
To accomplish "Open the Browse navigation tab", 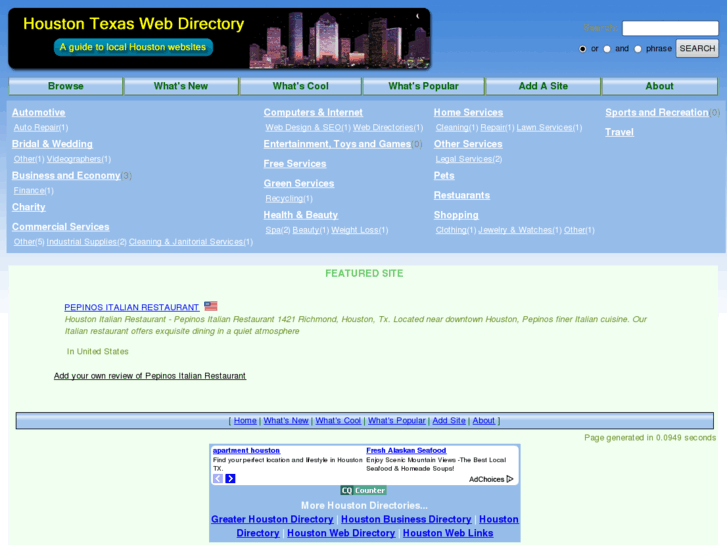I will click(x=66, y=86).
